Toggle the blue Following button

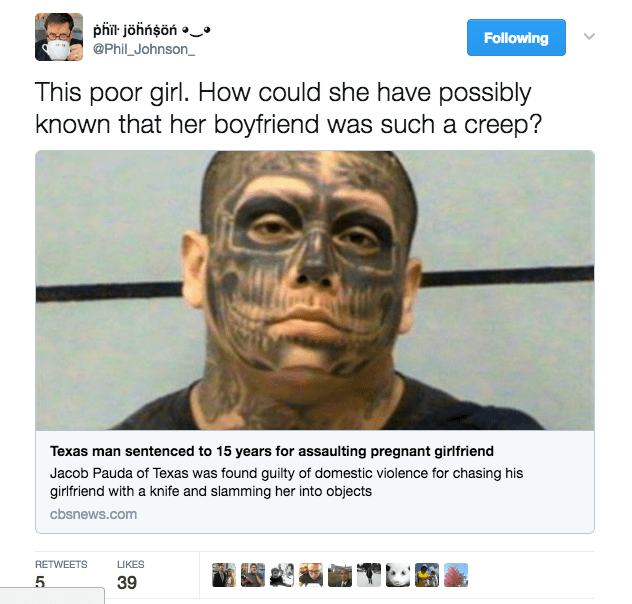pos(516,37)
